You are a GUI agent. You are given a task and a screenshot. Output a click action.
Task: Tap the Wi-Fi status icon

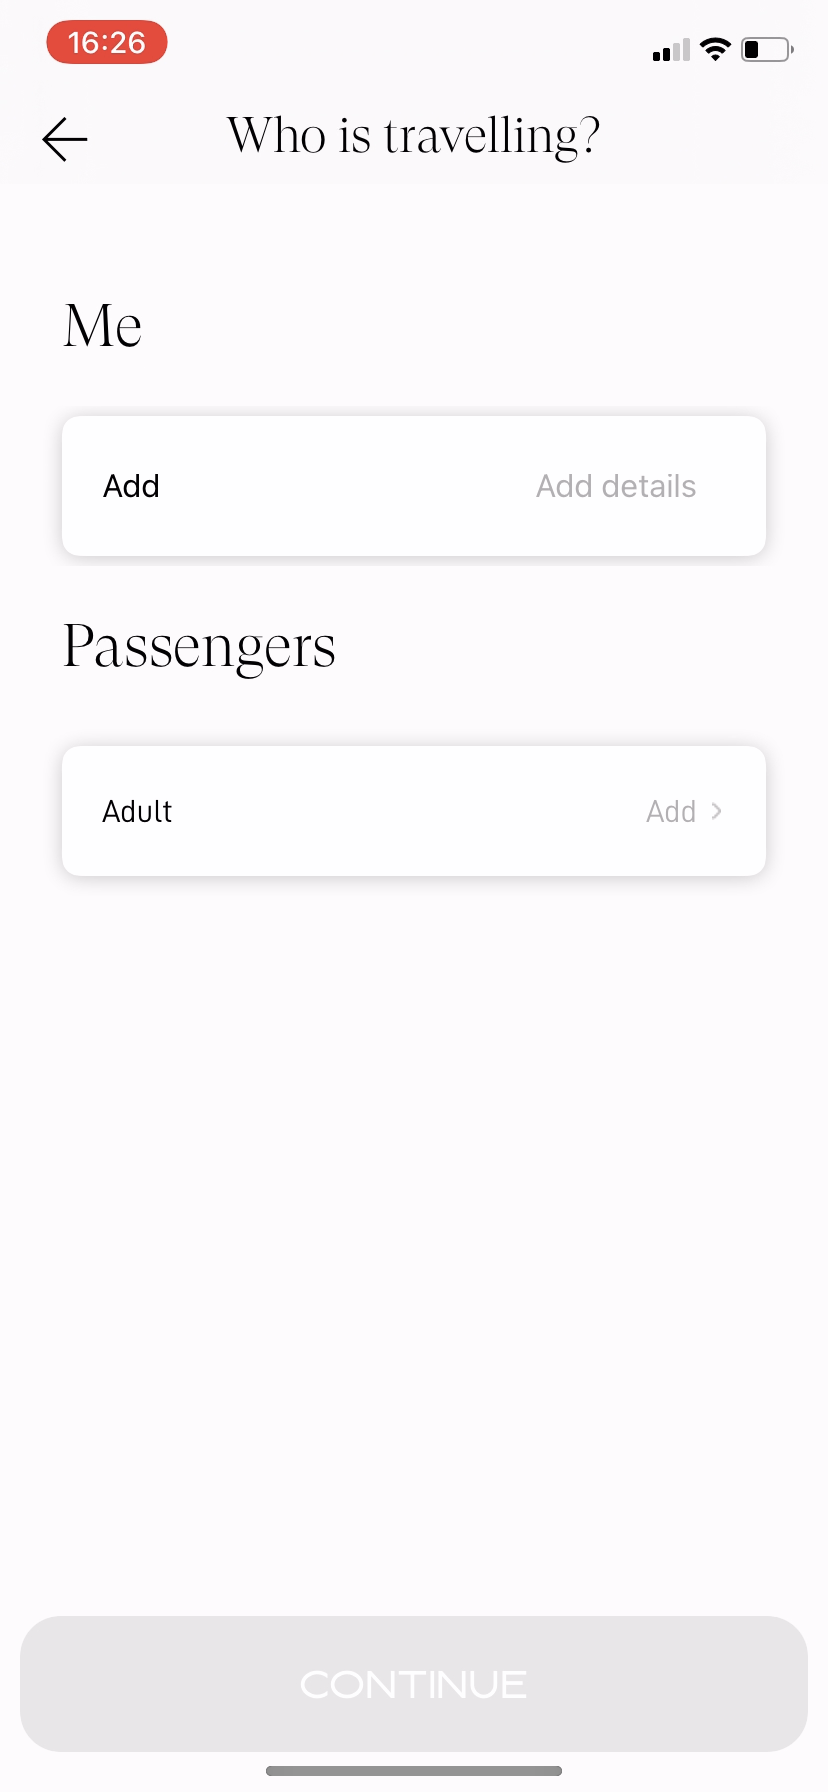[715, 49]
